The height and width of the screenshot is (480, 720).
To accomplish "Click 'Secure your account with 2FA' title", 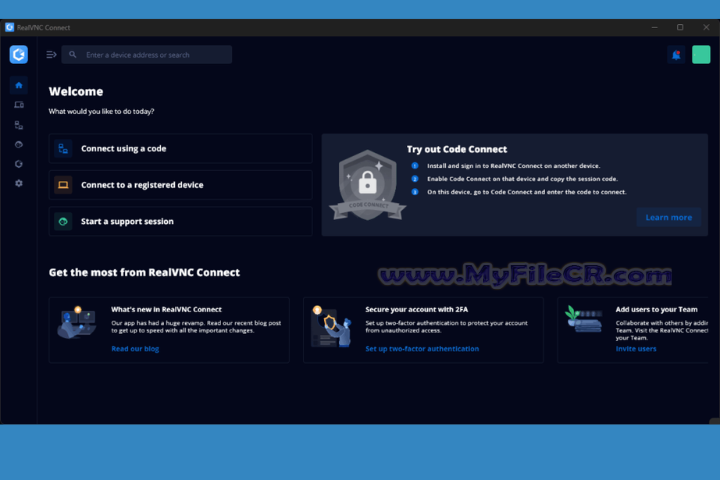I will [x=416, y=310].
